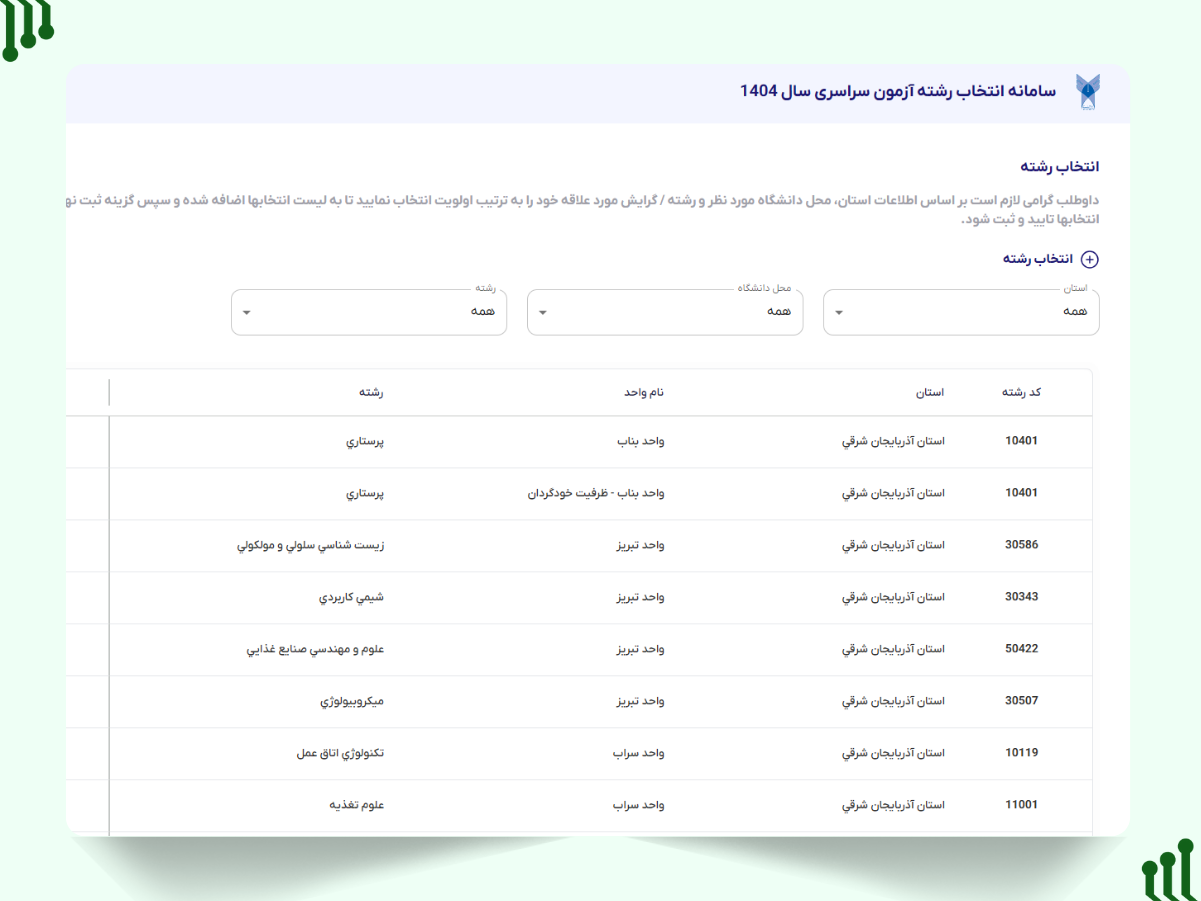The width and height of the screenshot is (1201, 901).
Task: Click the زيست شناسي سلولي و مولکولي cell
Action: point(310,545)
